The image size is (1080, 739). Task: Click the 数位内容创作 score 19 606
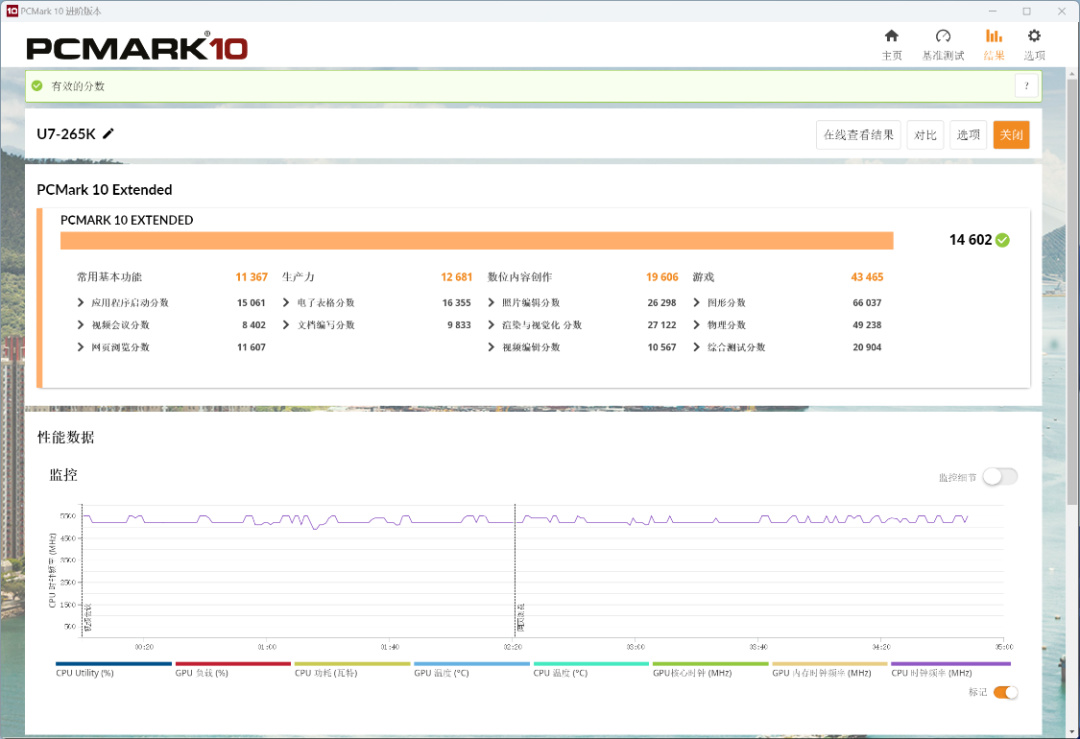point(662,277)
